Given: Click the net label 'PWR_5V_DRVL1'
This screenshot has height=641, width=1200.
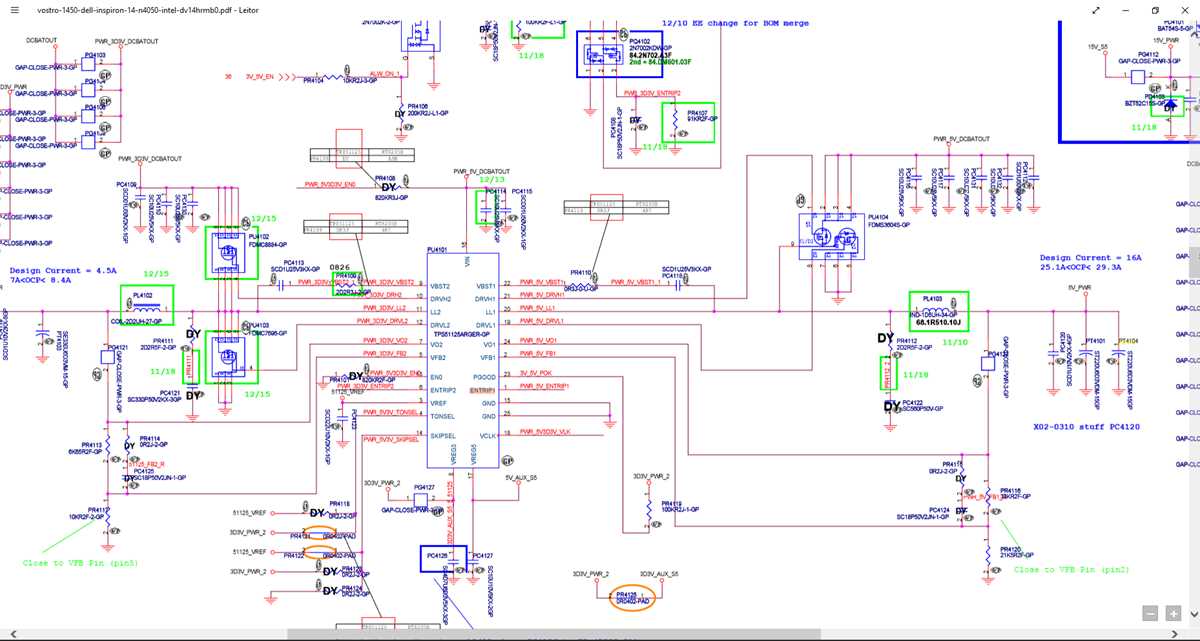Looking at the screenshot, I should [x=544, y=320].
